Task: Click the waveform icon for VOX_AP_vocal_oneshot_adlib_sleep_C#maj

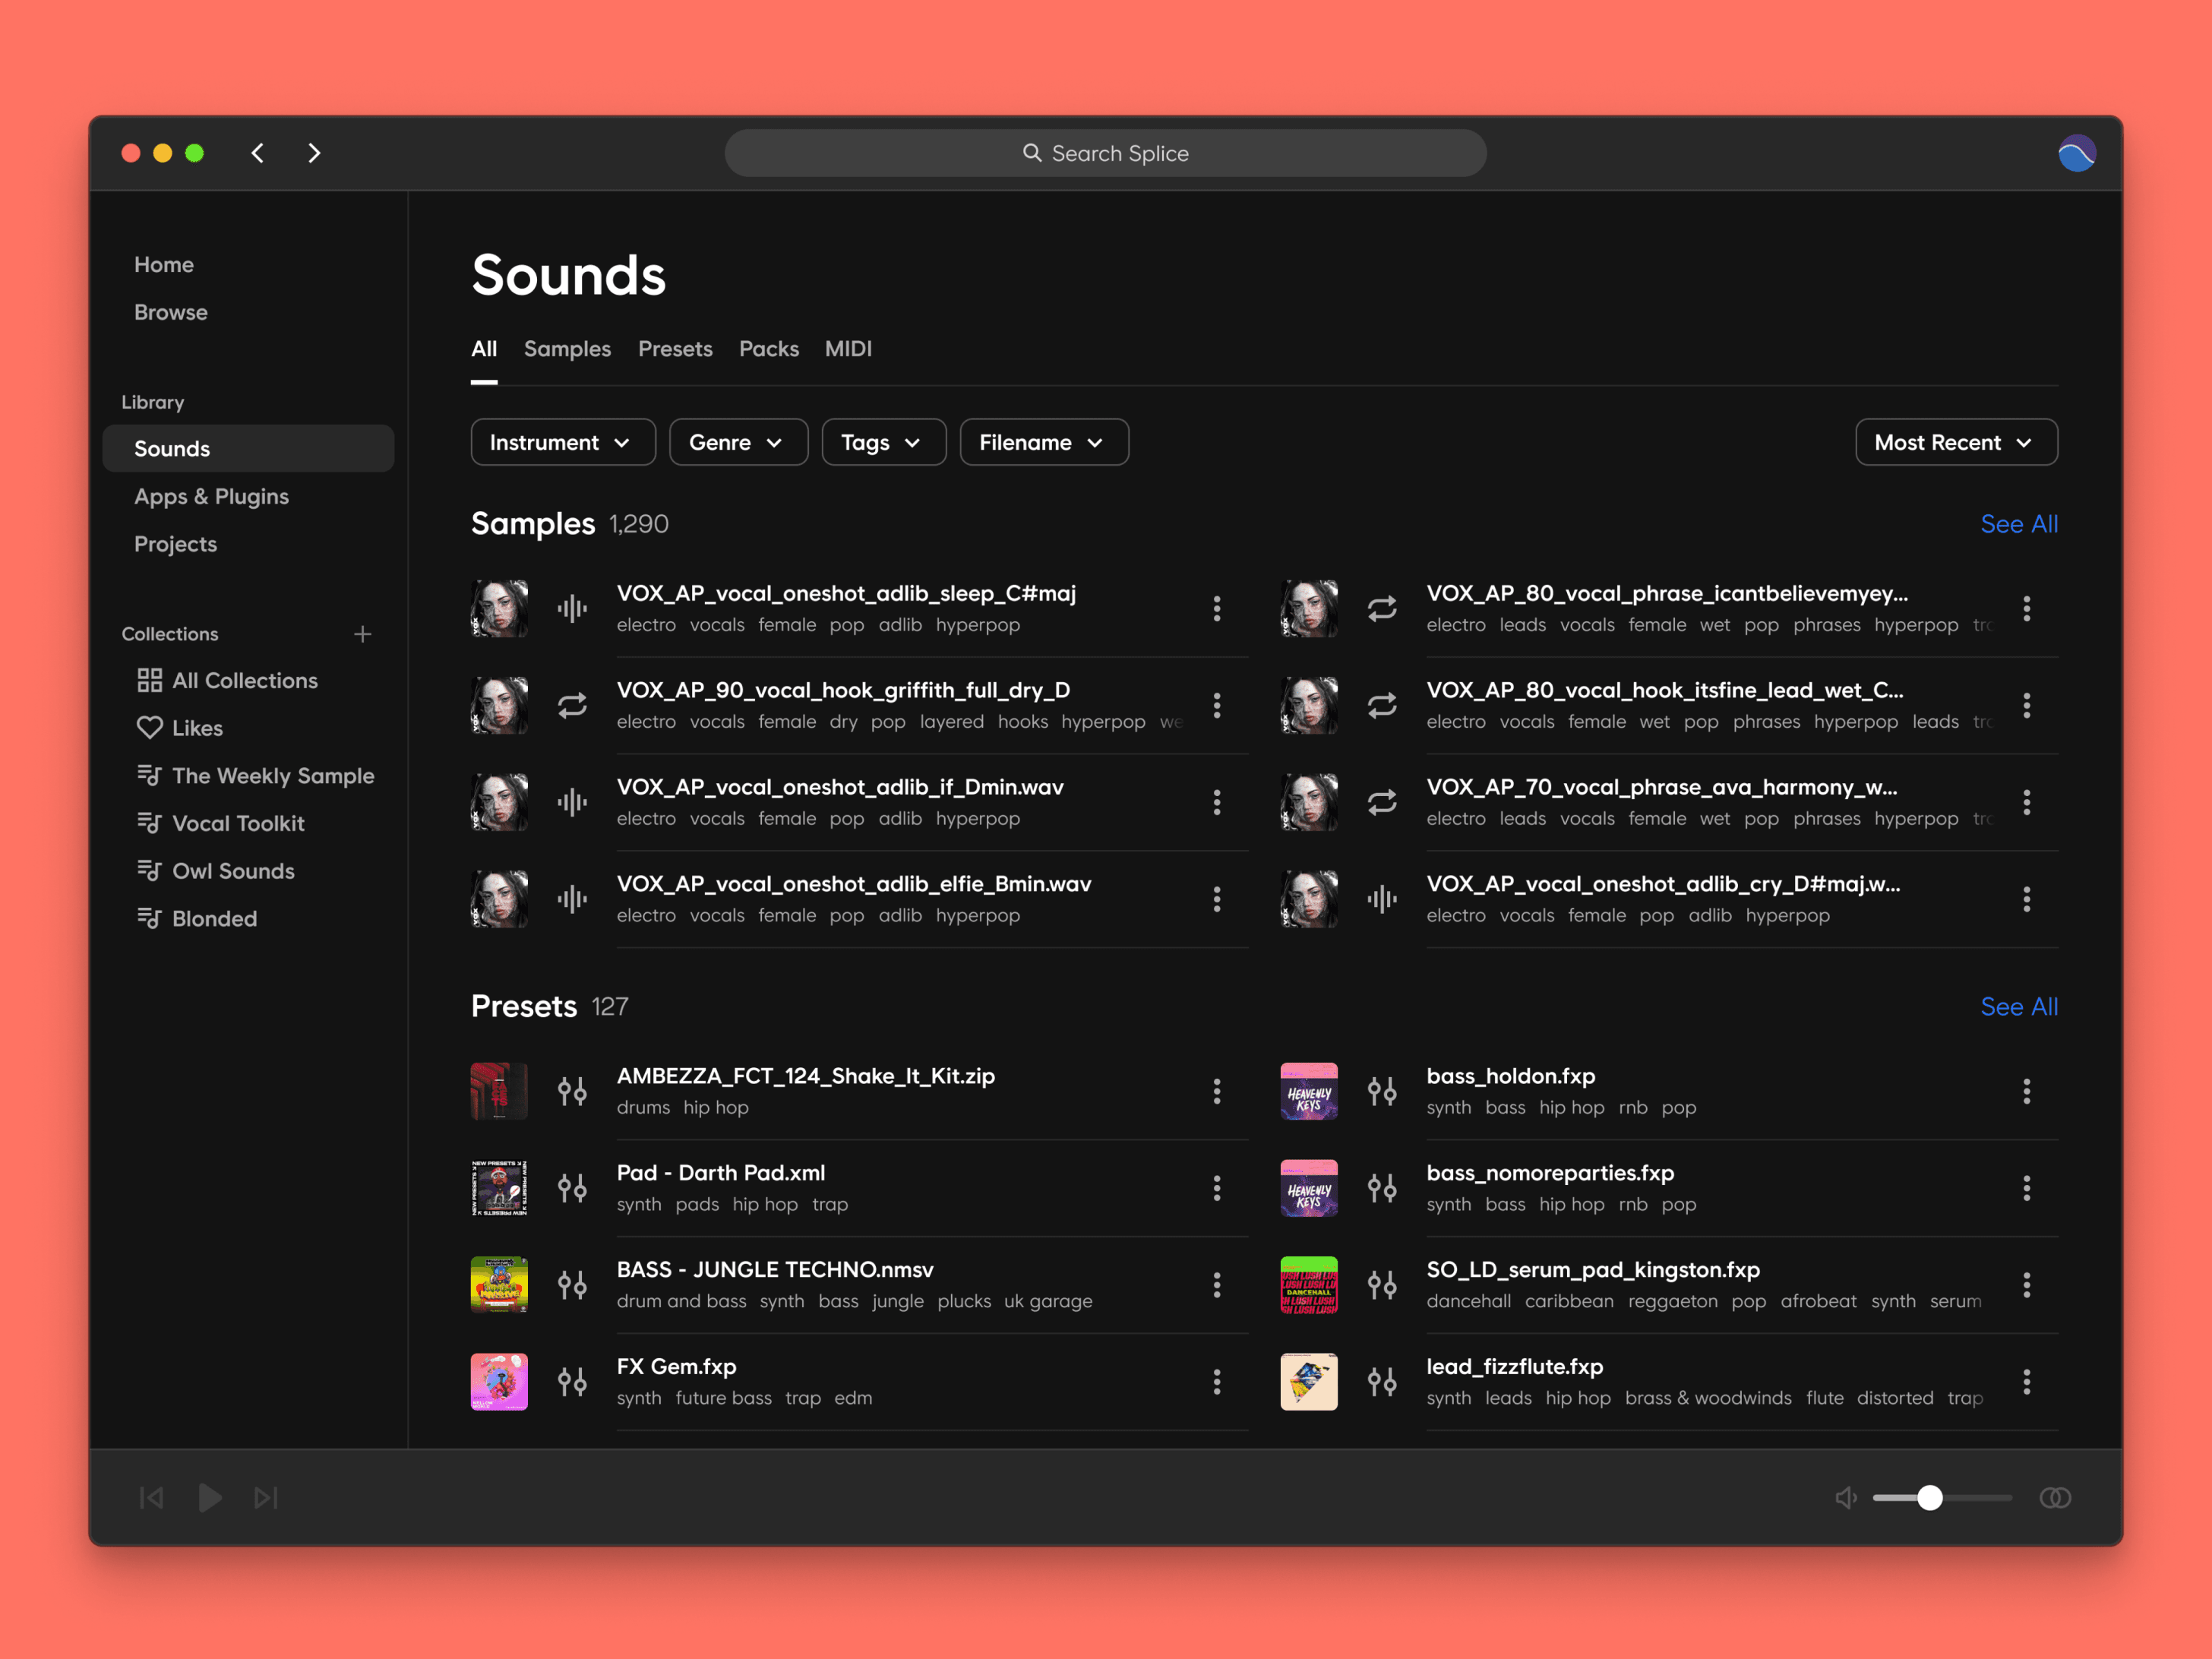Action: [572, 608]
